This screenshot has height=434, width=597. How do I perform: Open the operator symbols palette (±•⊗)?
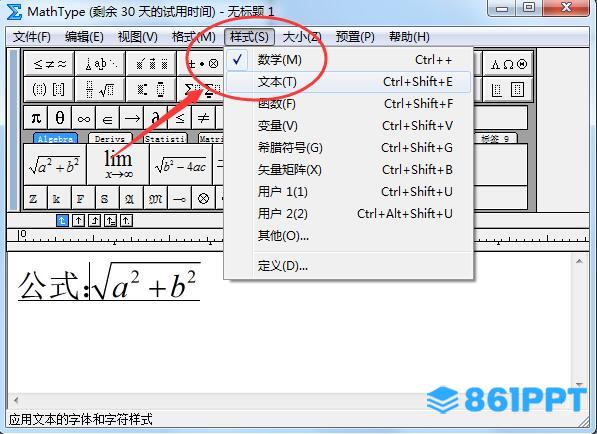[202, 64]
